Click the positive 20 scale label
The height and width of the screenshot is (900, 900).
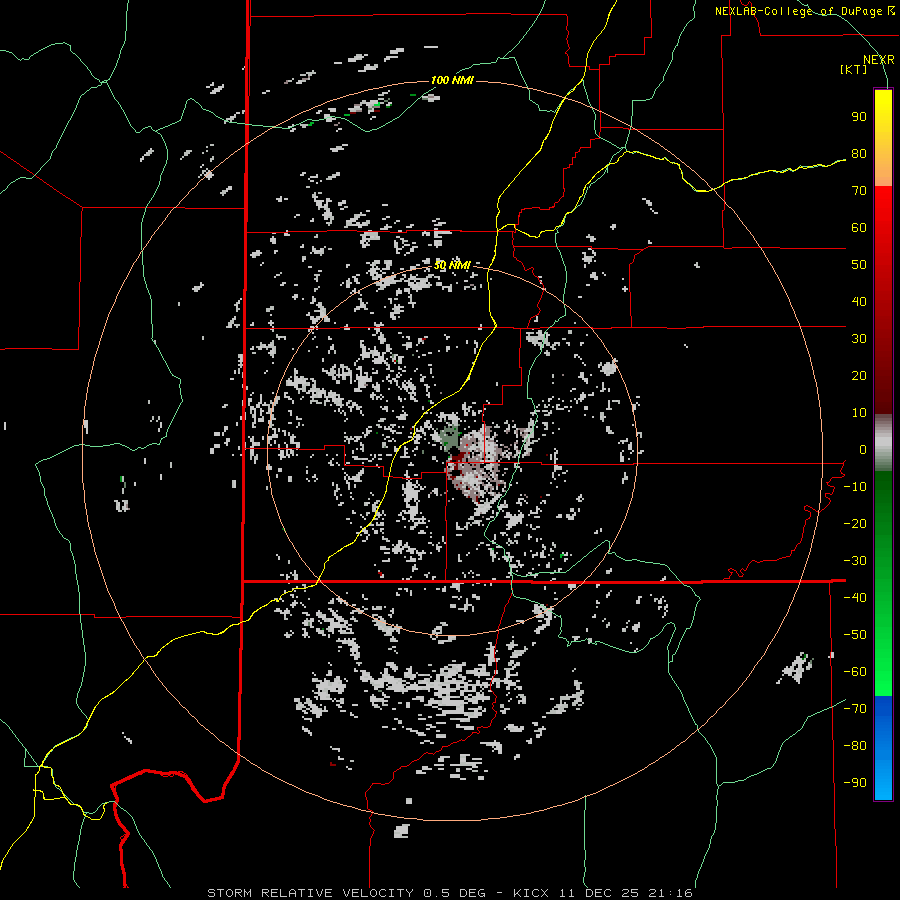859,375
